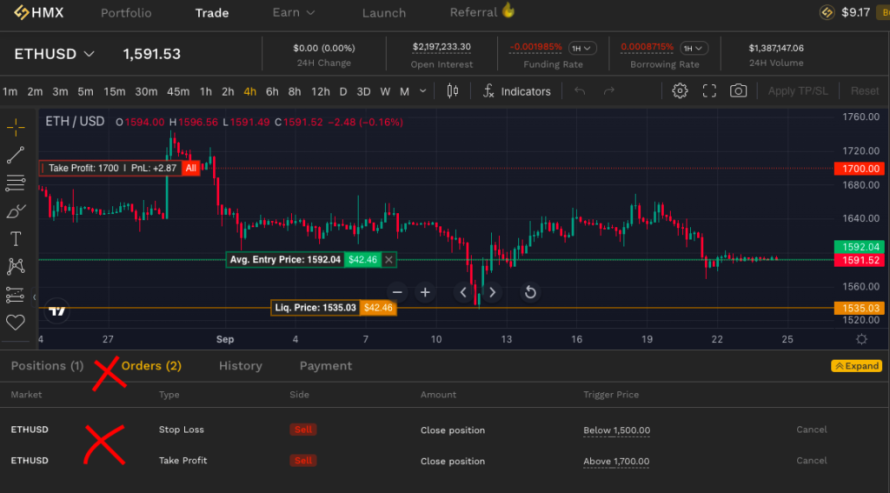Open the Portfolio page

point(126,13)
